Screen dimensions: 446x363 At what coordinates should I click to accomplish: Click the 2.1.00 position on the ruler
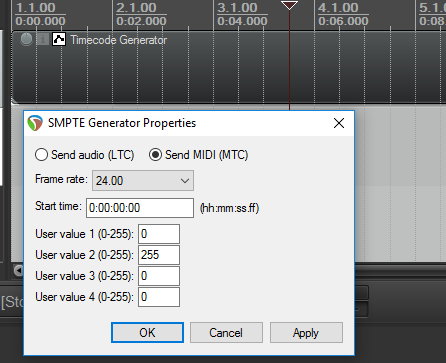click(x=136, y=8)
